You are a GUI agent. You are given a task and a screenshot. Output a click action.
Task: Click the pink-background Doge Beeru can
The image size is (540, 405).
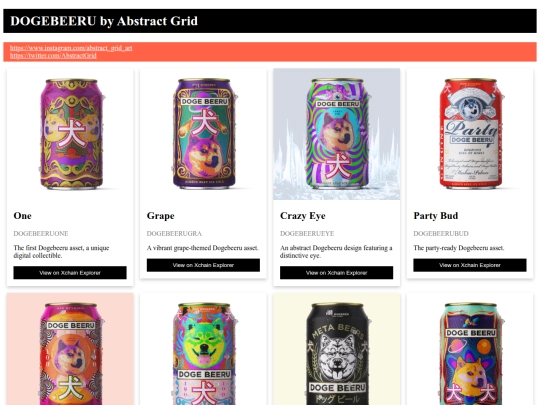[70, 349]
